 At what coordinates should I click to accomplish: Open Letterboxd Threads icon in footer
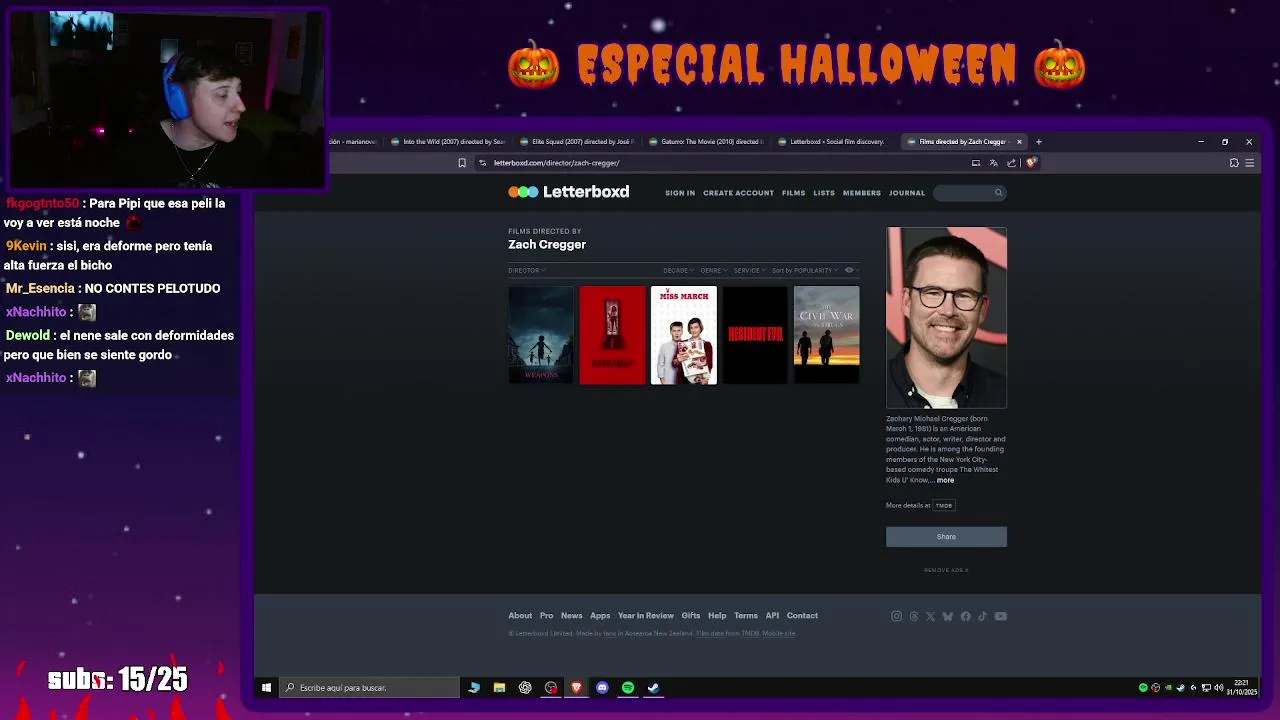point(913,616)
